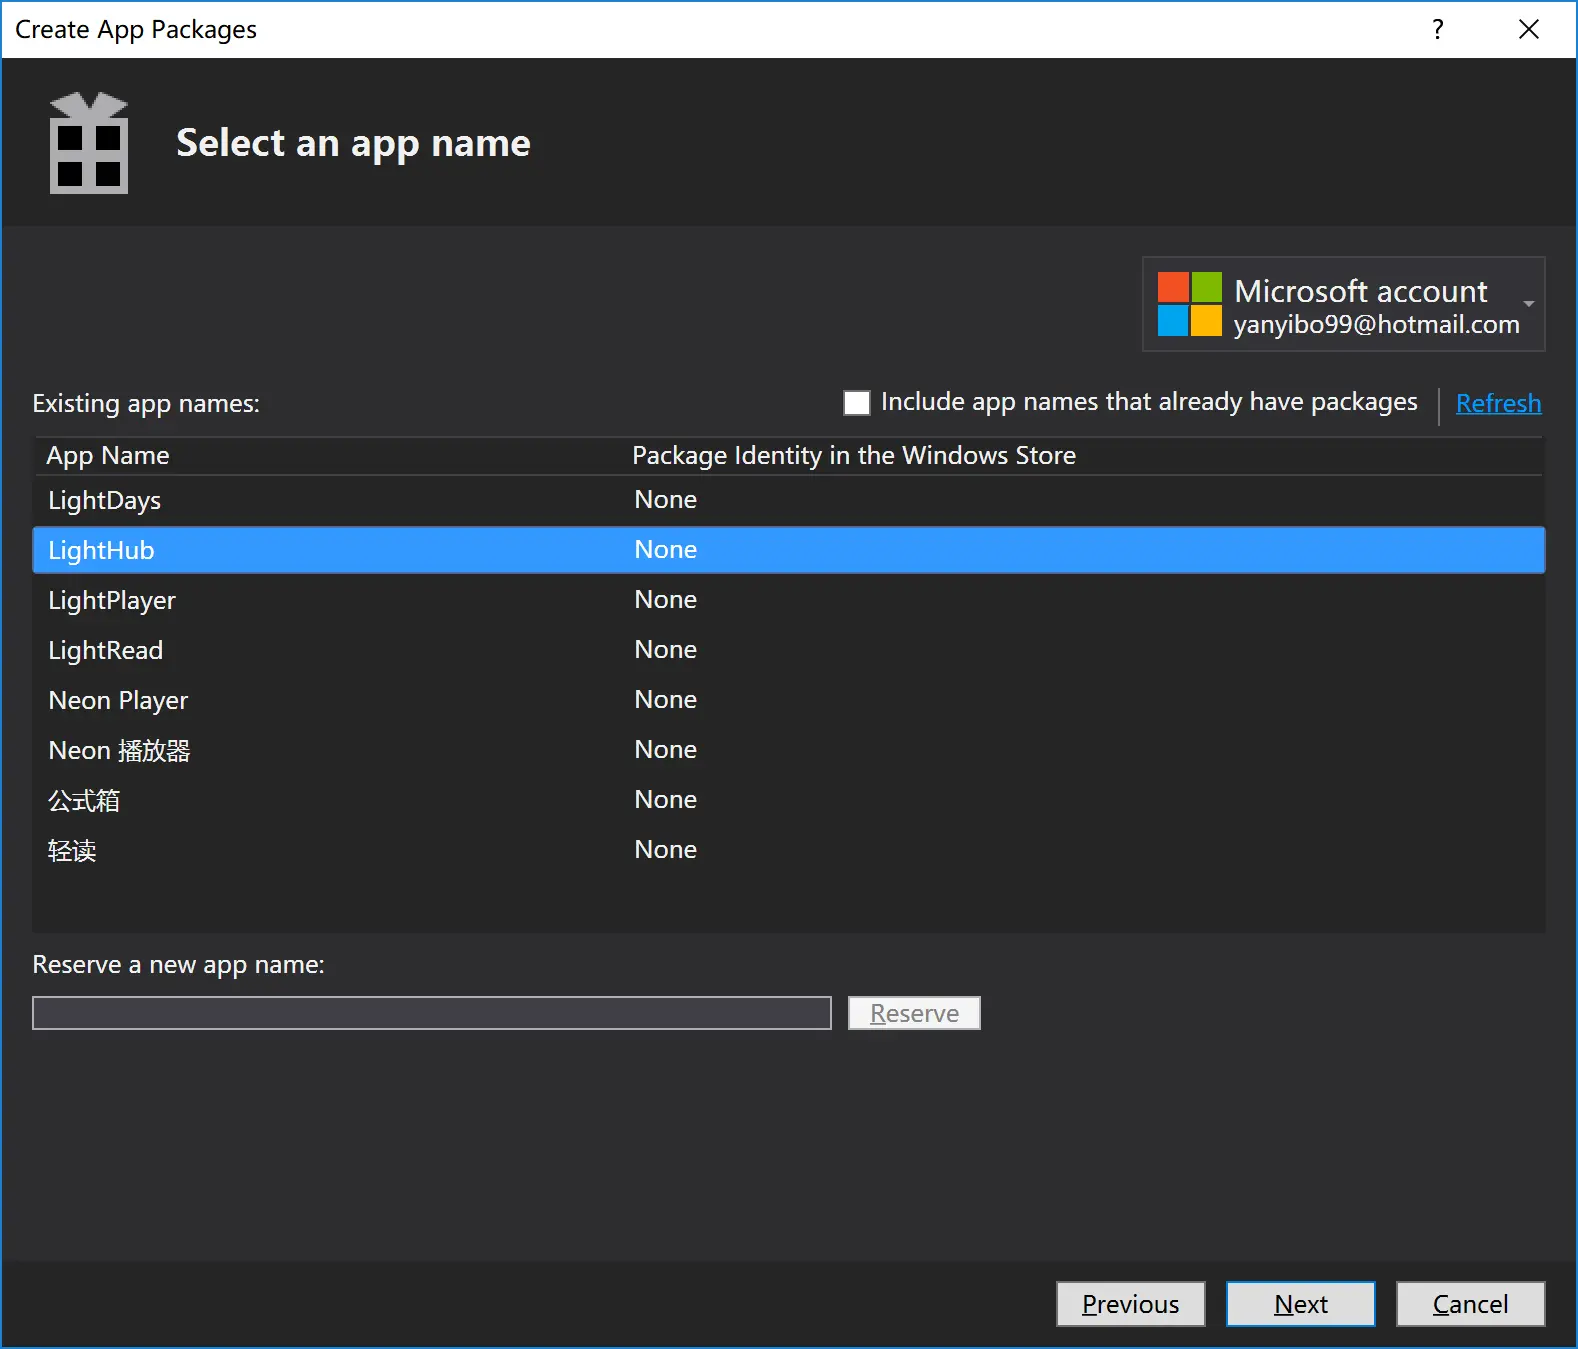Click the reserve new app name text field
Image resolution: width=1578 pixels, height=1349 pixels.
coord(431,1013)
